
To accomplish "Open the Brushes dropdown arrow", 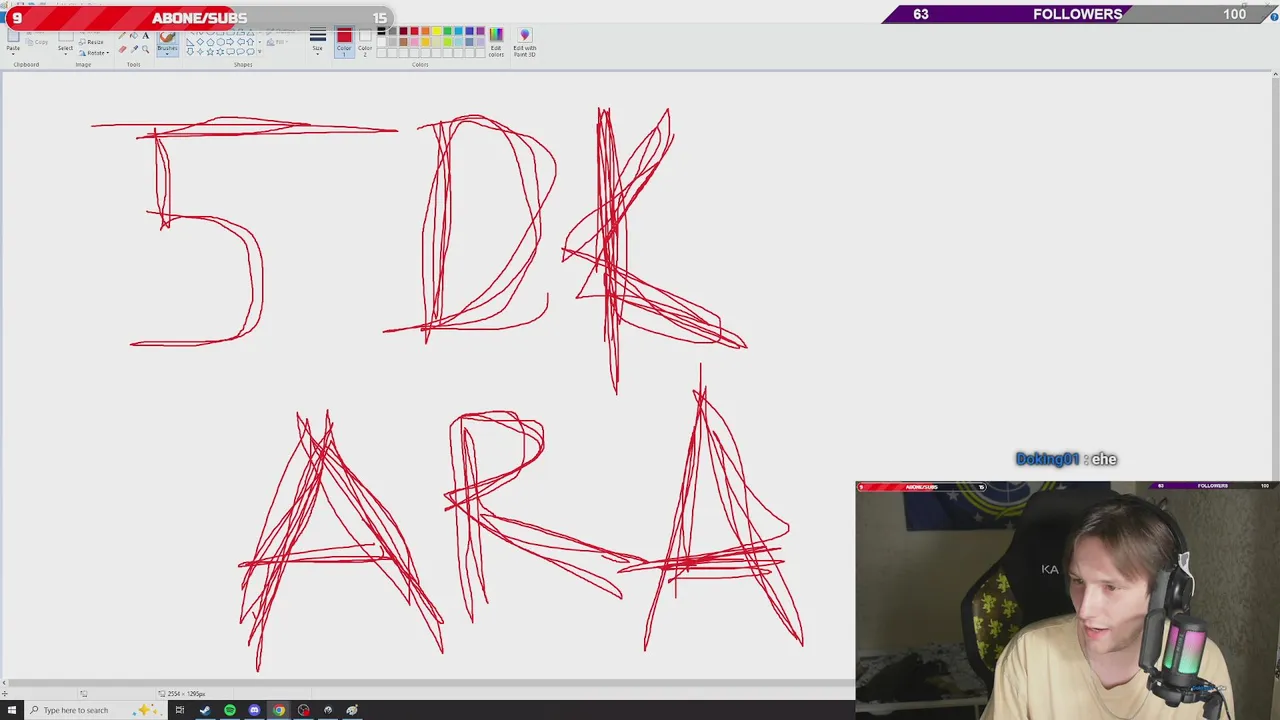I will (167, 54).
